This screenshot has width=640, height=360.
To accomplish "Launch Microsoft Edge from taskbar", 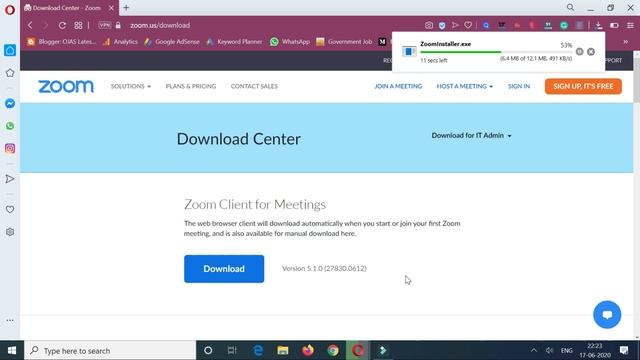I will pos(258,350).
